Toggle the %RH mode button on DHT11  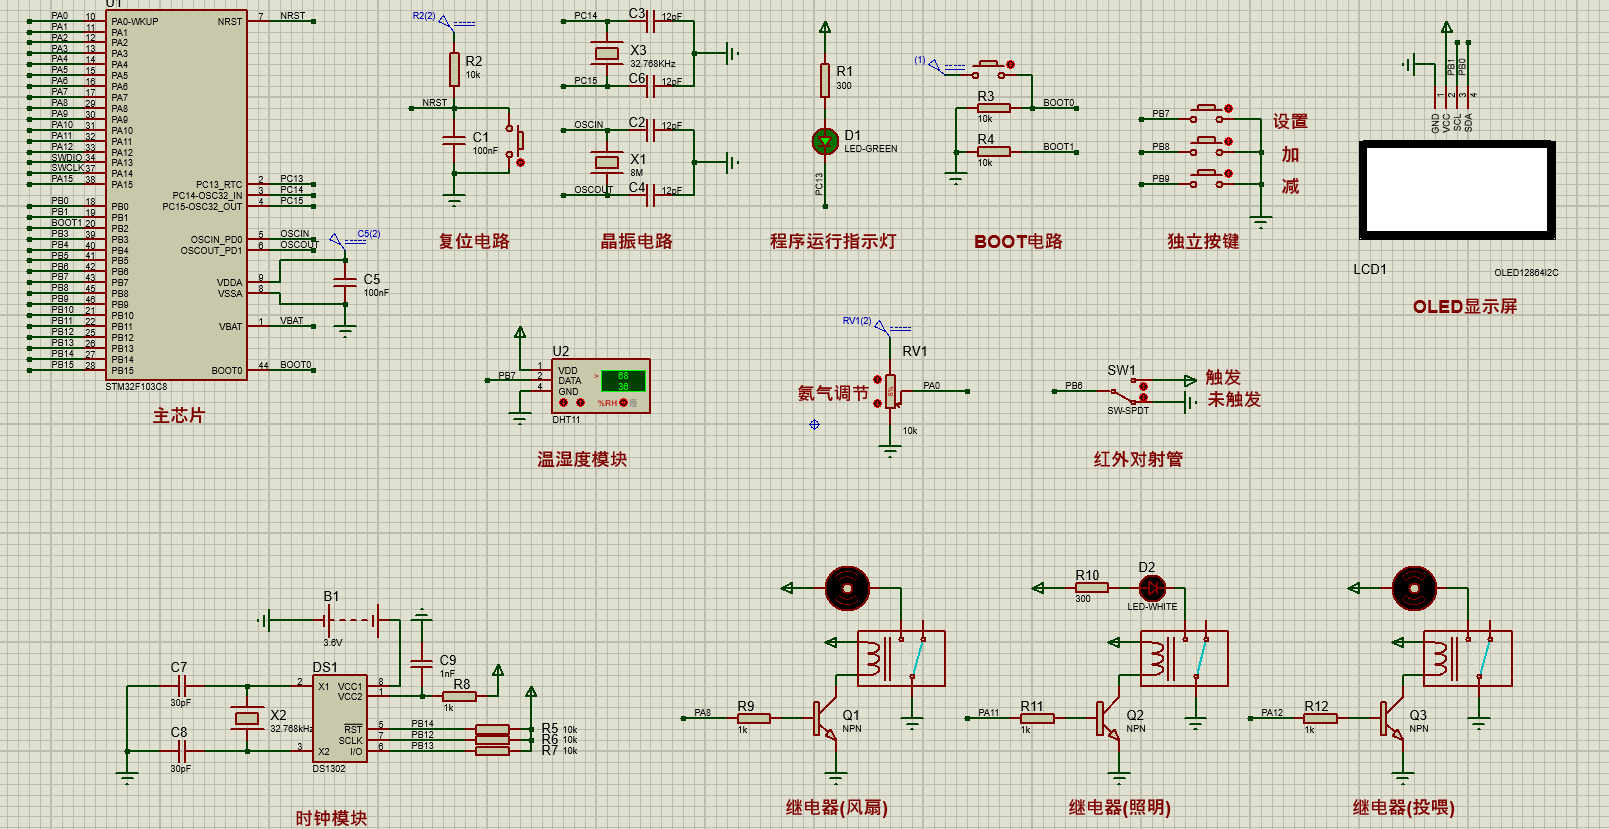pos(623,402)
